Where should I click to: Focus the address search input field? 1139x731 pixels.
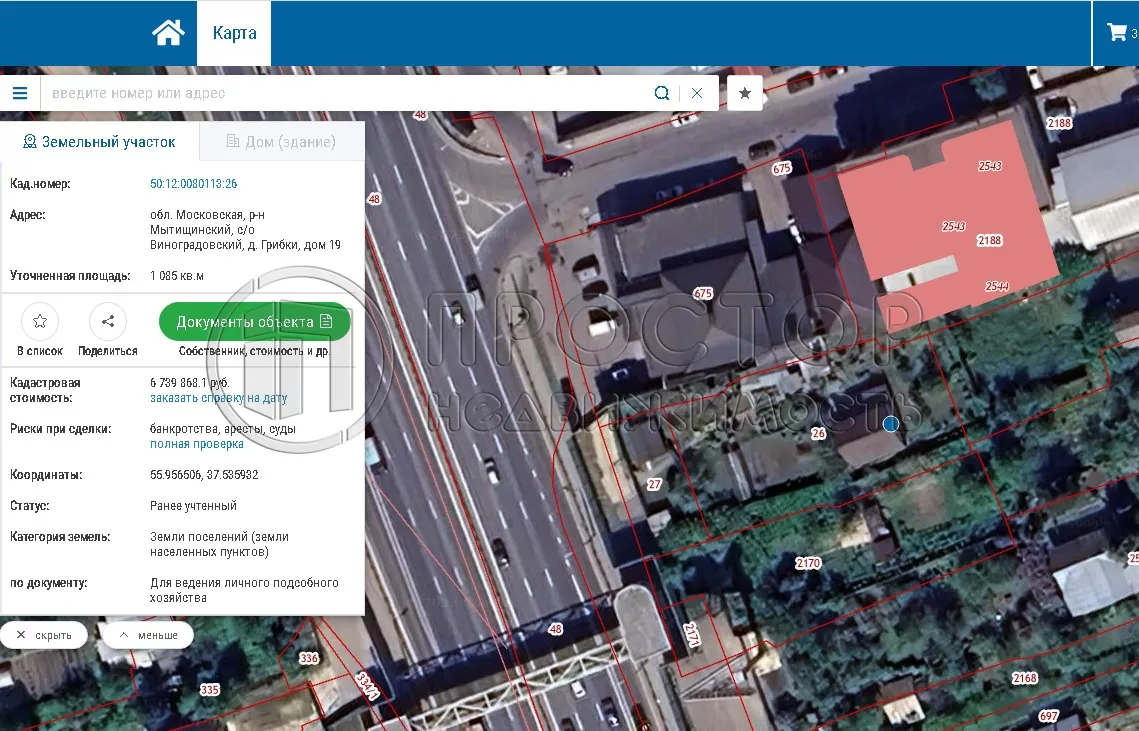point(340,93)
